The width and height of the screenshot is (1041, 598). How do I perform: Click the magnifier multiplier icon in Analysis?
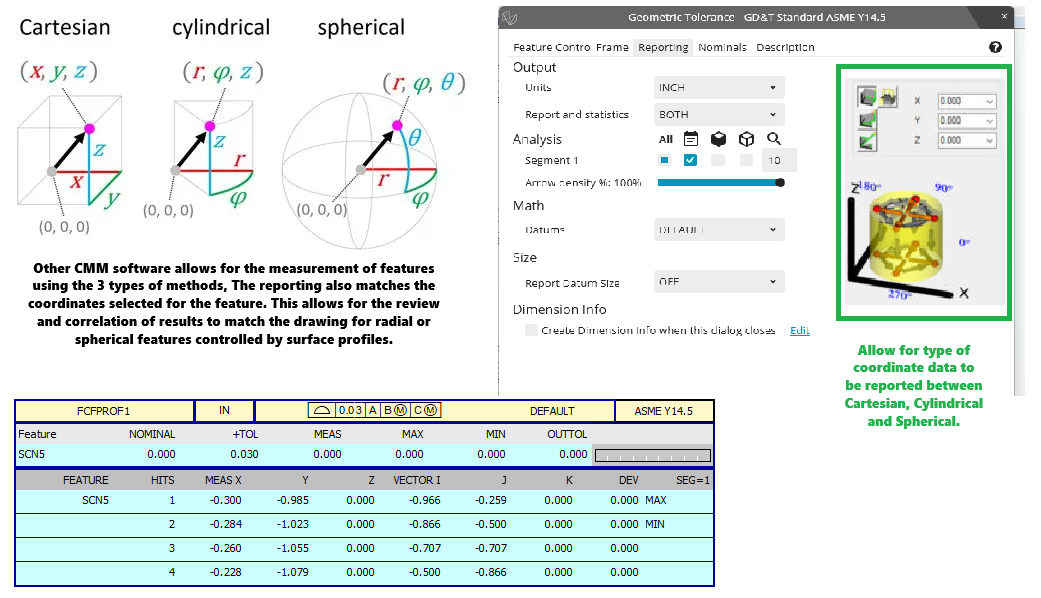pos(774,139)
